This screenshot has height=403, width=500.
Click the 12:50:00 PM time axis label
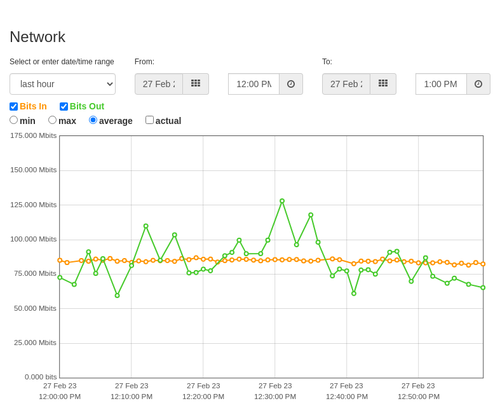tap(418, 397)
